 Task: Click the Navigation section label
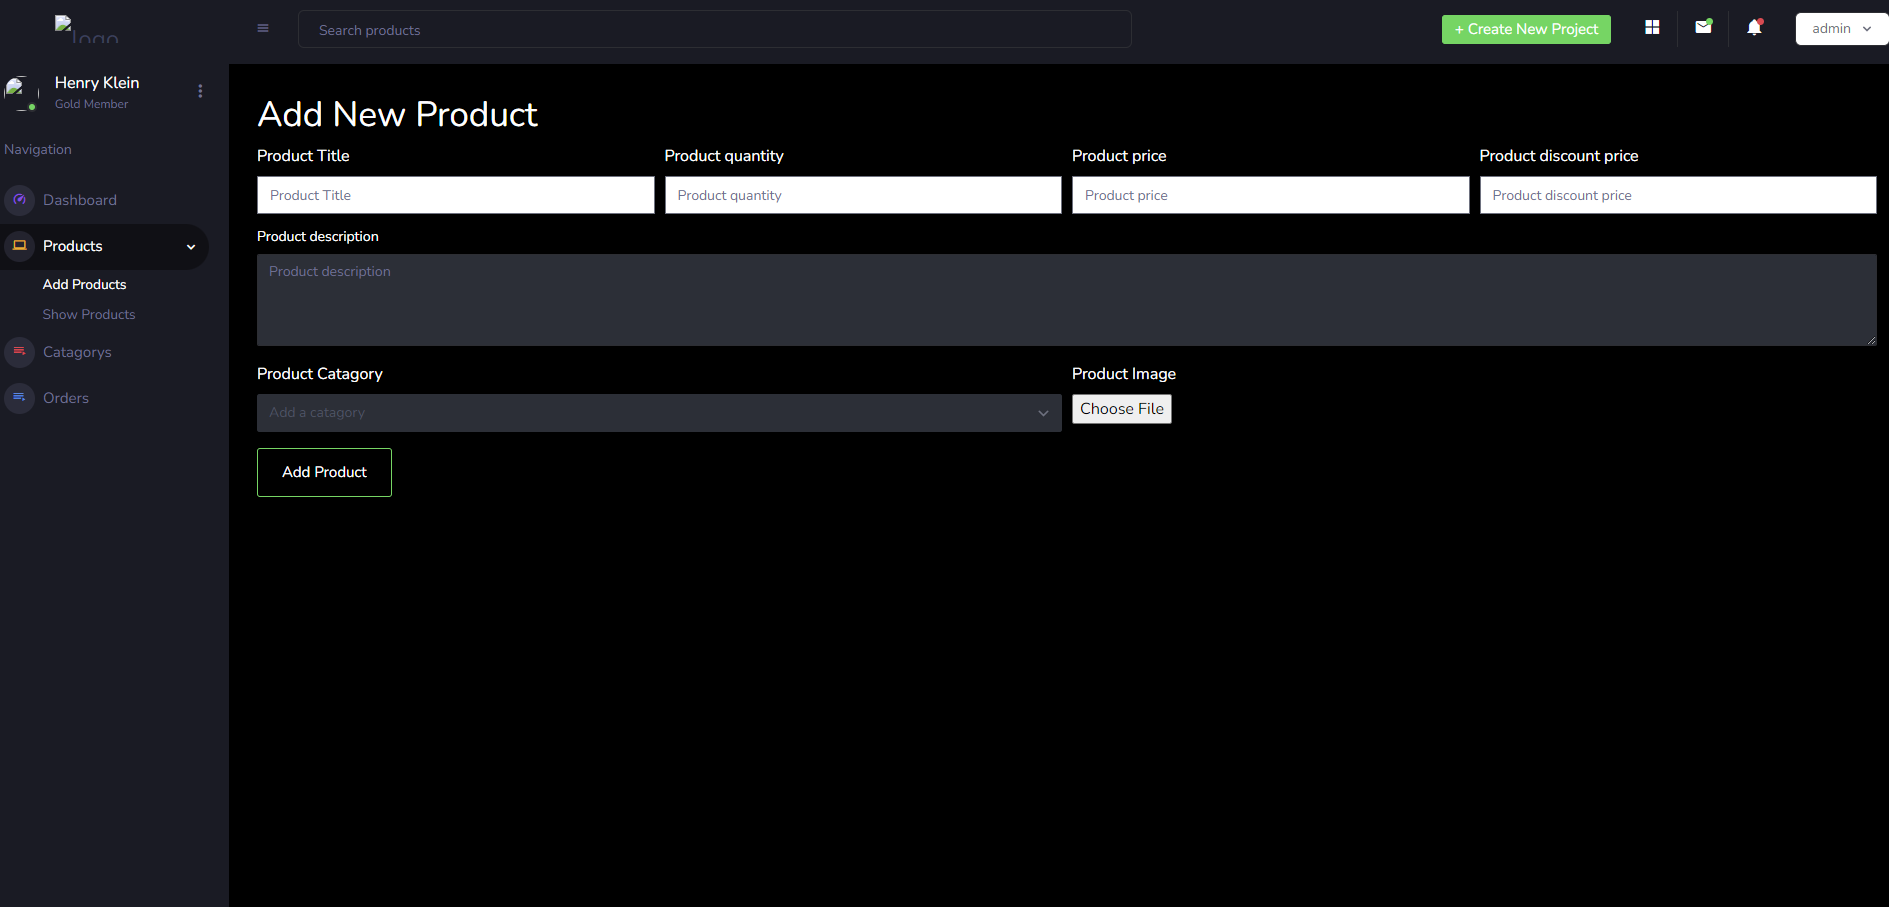[x=38, y=149]
